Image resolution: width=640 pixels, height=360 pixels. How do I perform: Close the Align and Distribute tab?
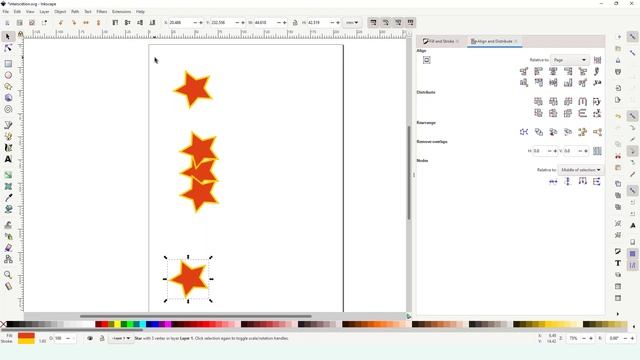[516, 41]
